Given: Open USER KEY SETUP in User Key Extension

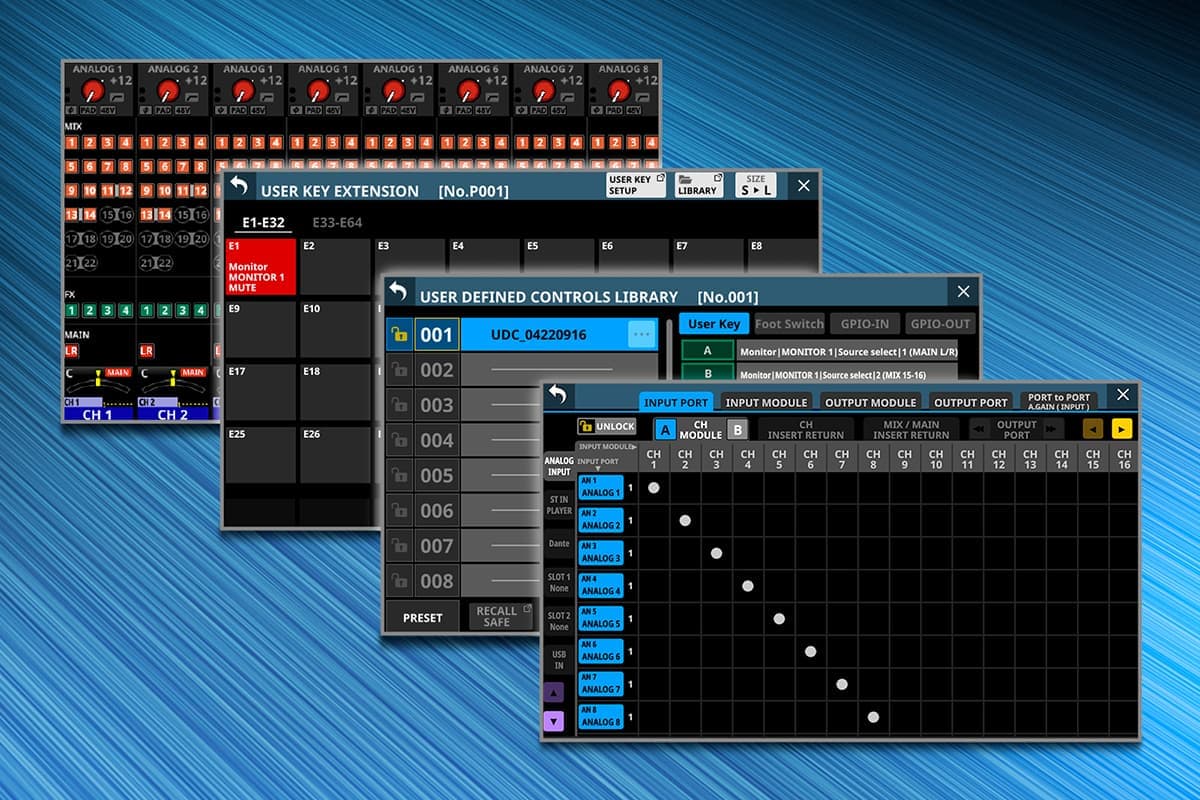Looking at the screenshot, I should click(635, 185).
